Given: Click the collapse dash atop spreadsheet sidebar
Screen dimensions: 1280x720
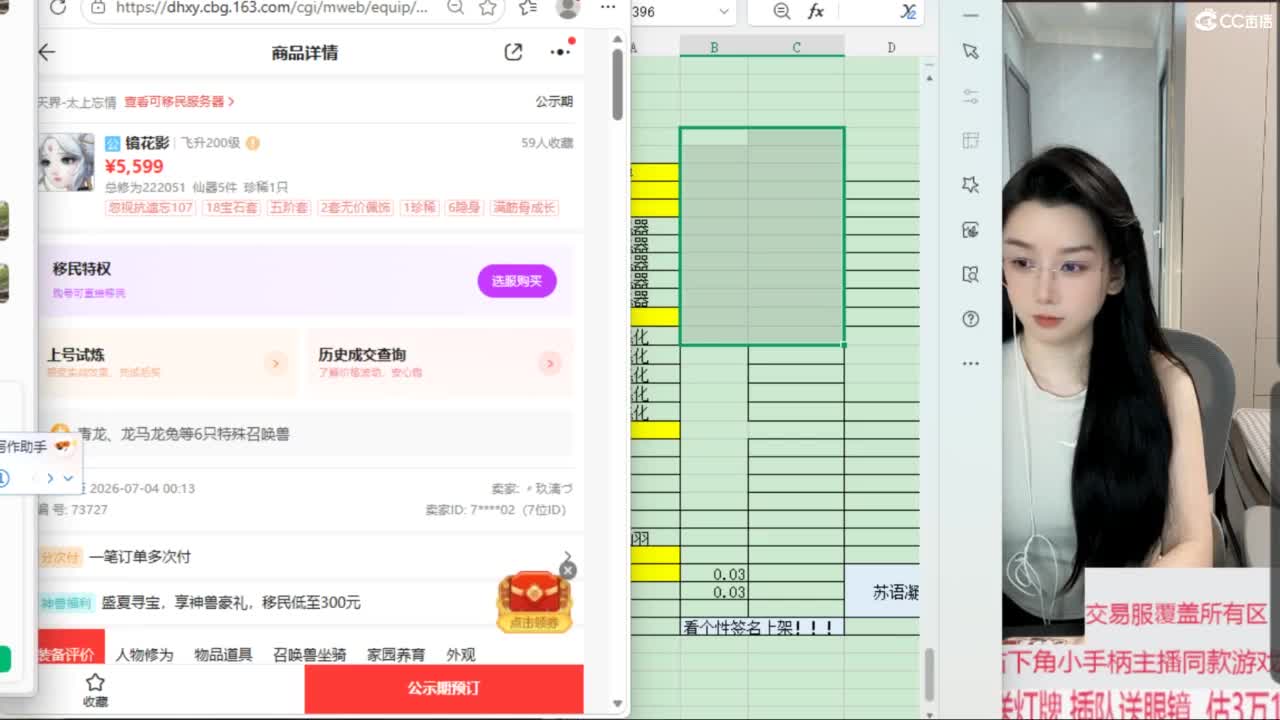Looking at the screenshot, I should tap(970, 16).
